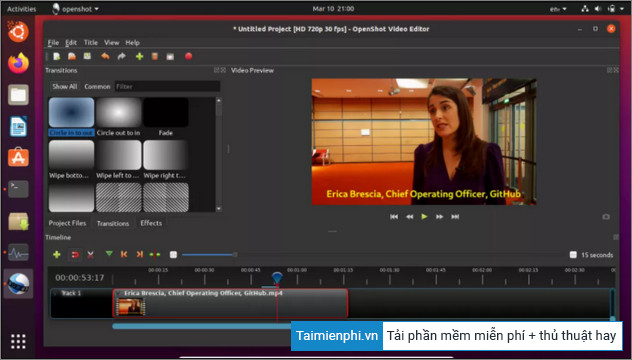
Task: Launch Firefox from the dock
Action: click(x=19, y=63)
